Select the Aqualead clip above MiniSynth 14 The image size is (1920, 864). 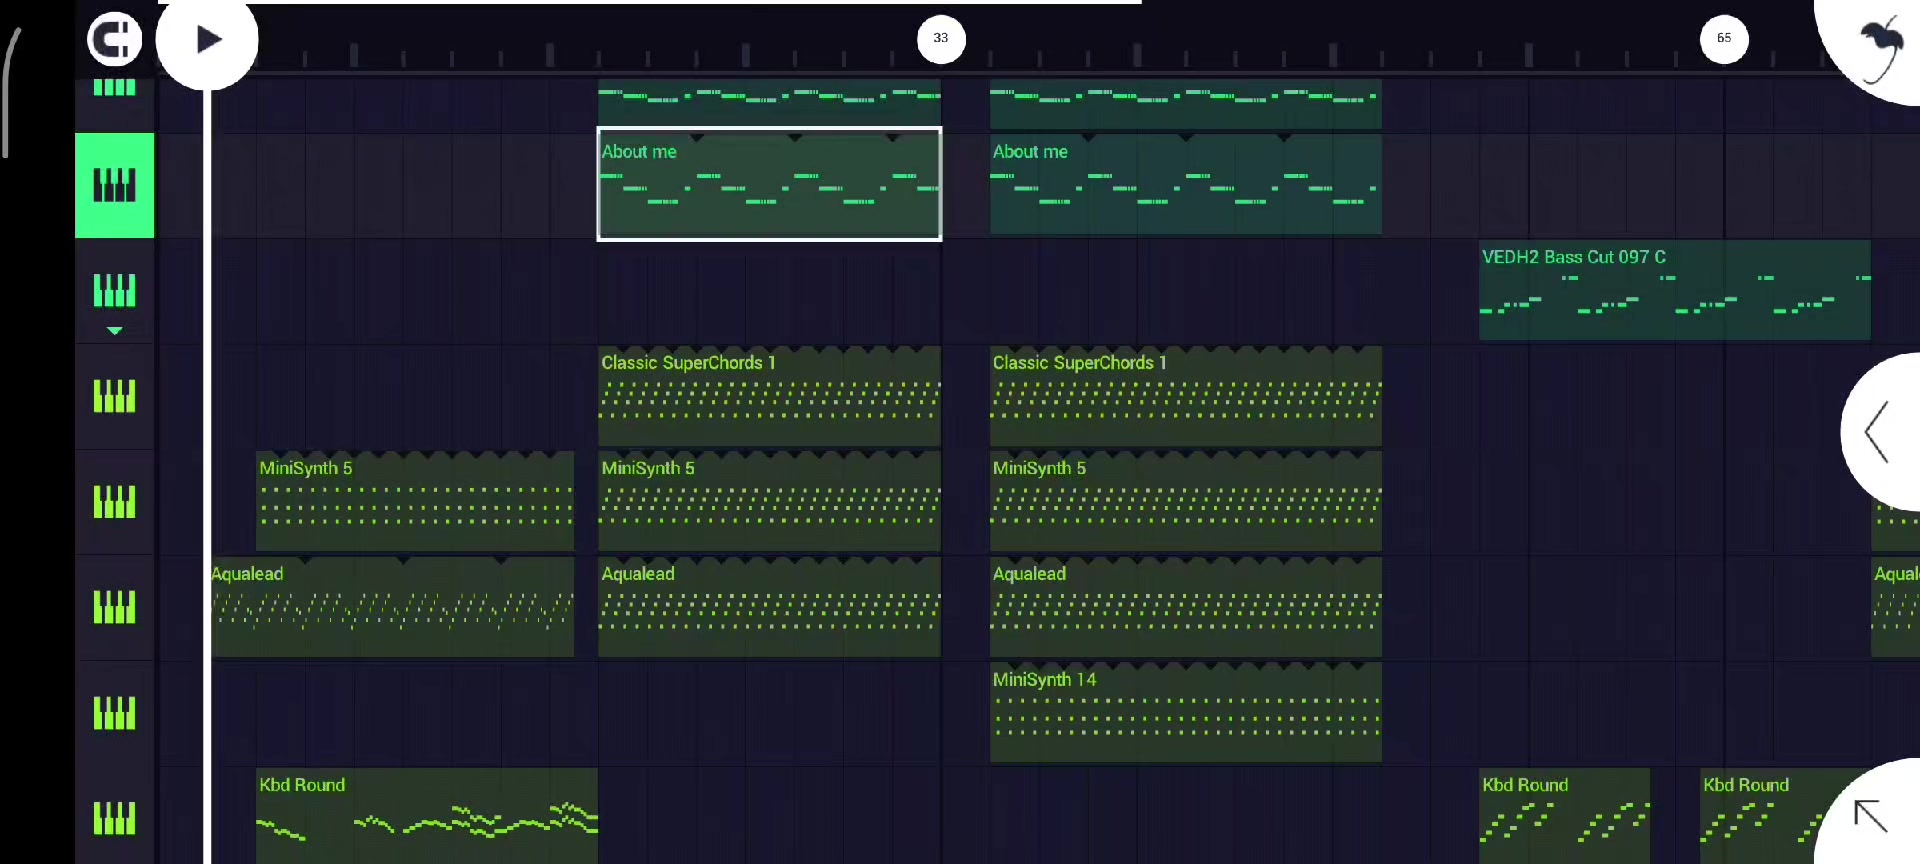tap(1186, 607)
